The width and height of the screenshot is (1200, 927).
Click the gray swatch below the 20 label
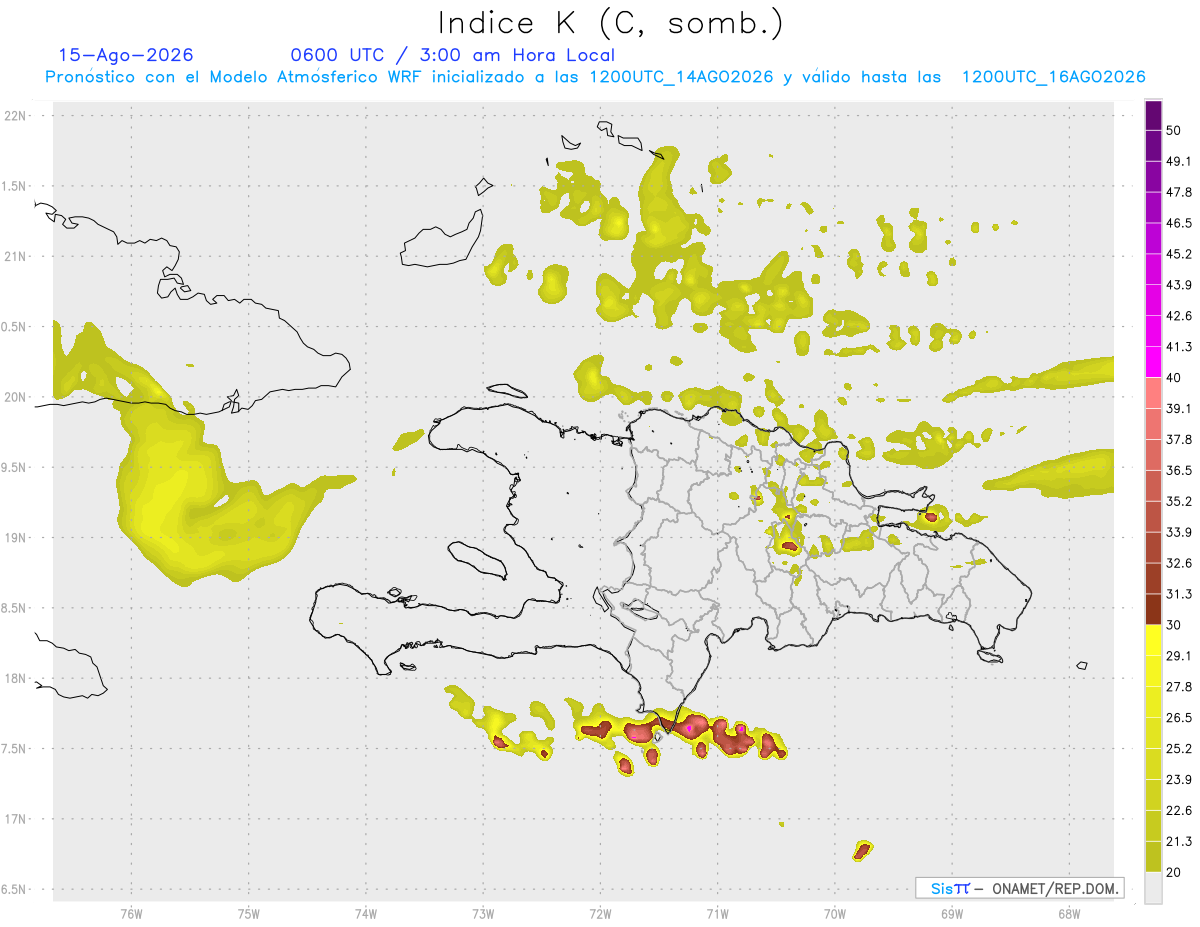click(x=1153, y=887)
